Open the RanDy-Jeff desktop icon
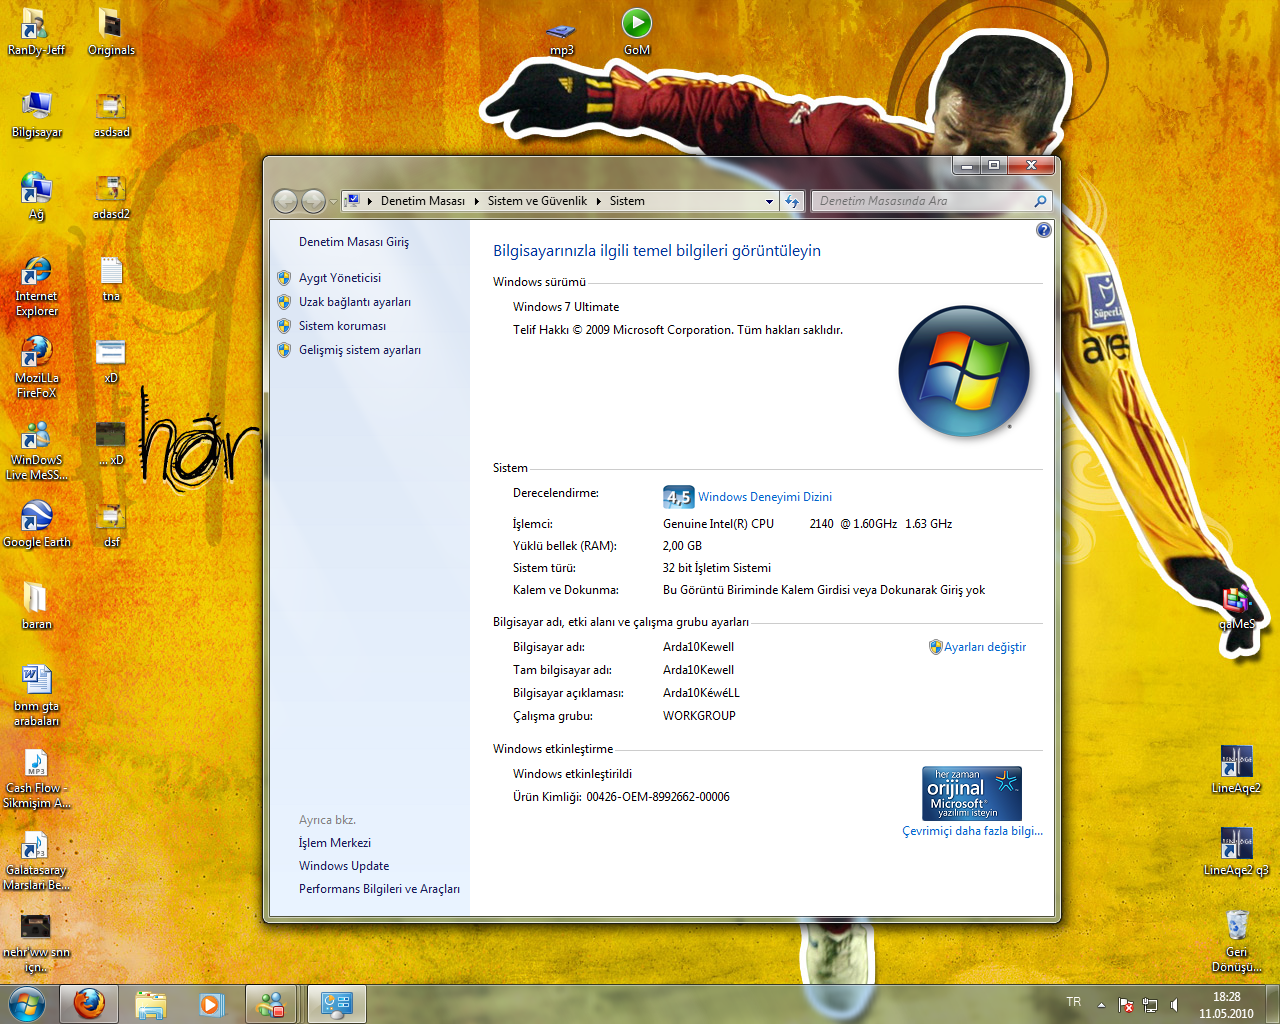This screenshot has height=1024, width=1280. (36, 32)
